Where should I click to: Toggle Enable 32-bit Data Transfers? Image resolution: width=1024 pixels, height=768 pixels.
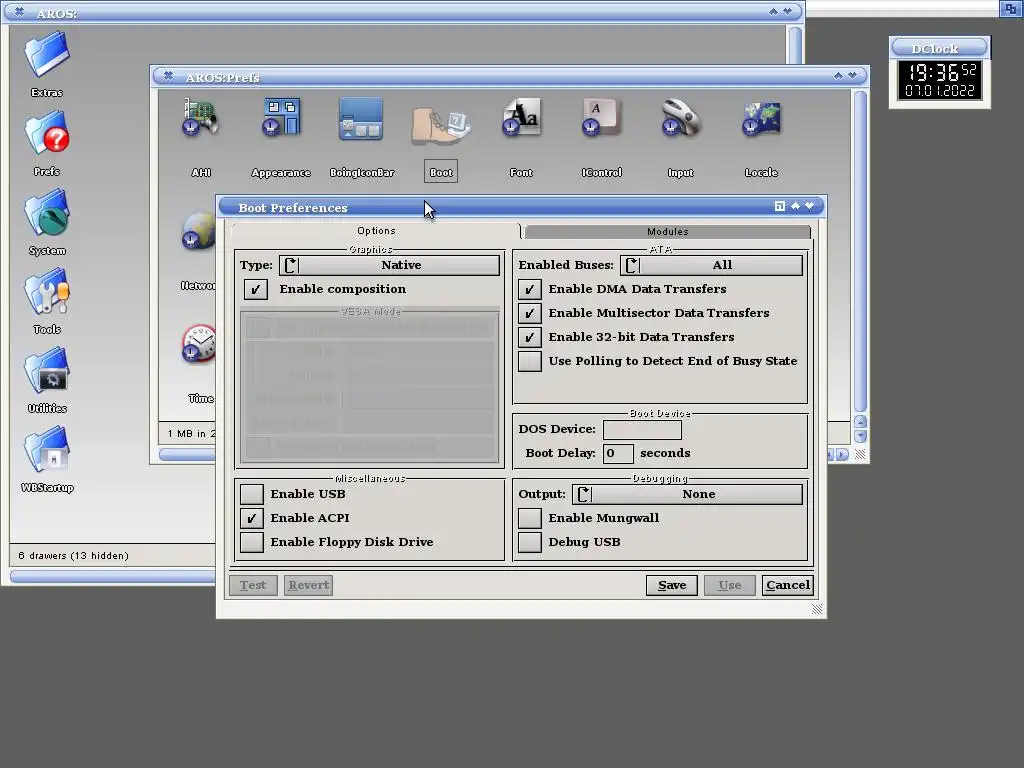pyautogui.click(x=530, y=337)
